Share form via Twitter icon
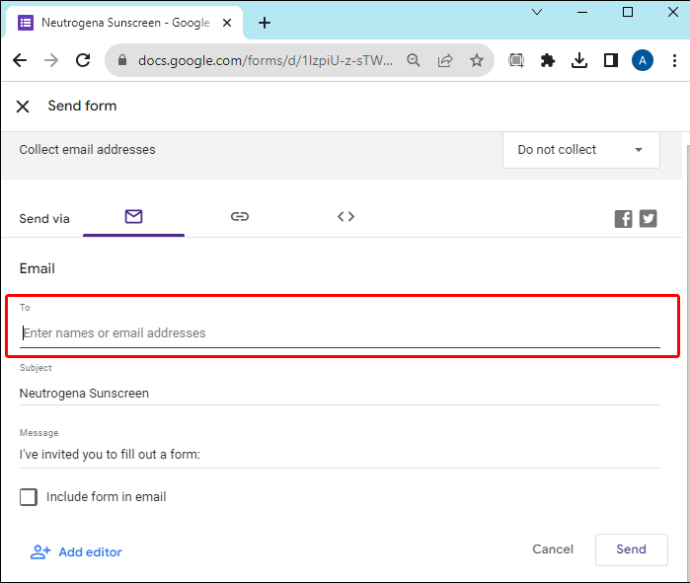The image size is (690, 583). 648,219
